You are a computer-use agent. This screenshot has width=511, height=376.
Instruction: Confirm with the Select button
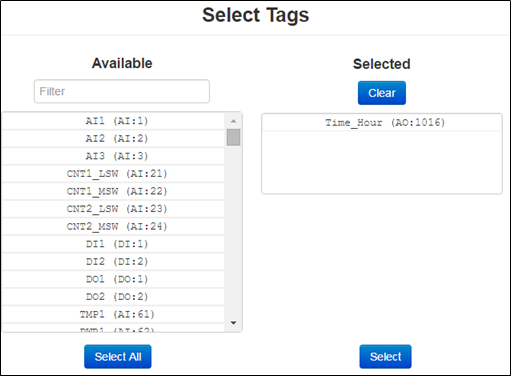385,357
